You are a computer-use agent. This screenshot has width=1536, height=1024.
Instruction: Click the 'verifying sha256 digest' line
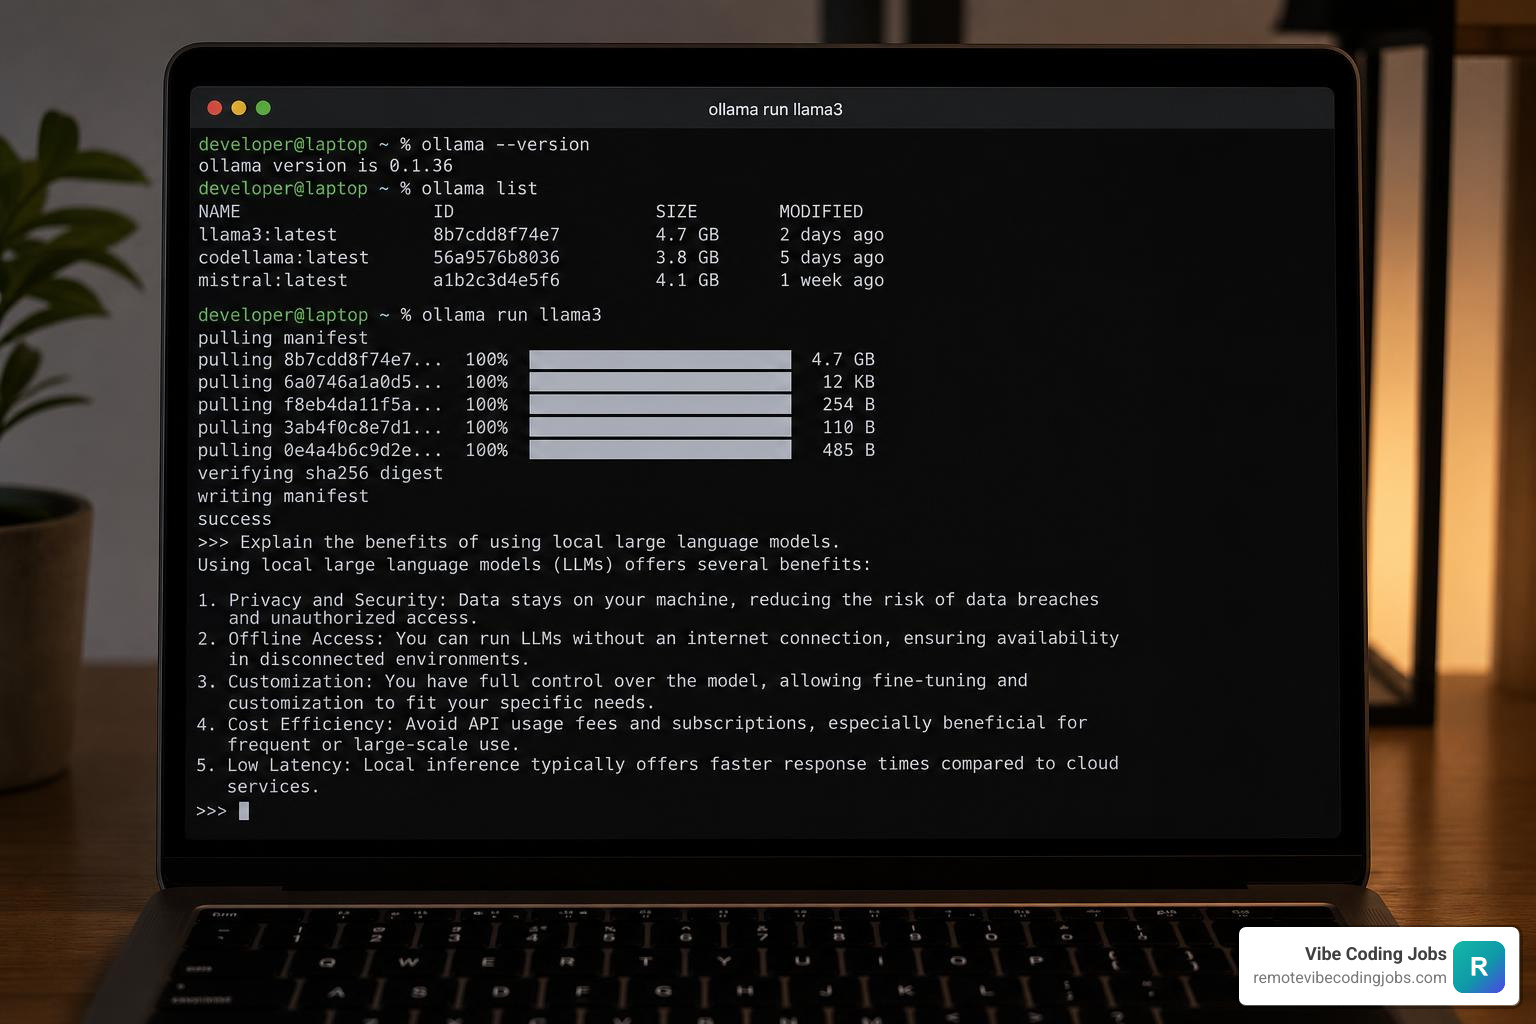pyautogui.click(x=320, y=474)
